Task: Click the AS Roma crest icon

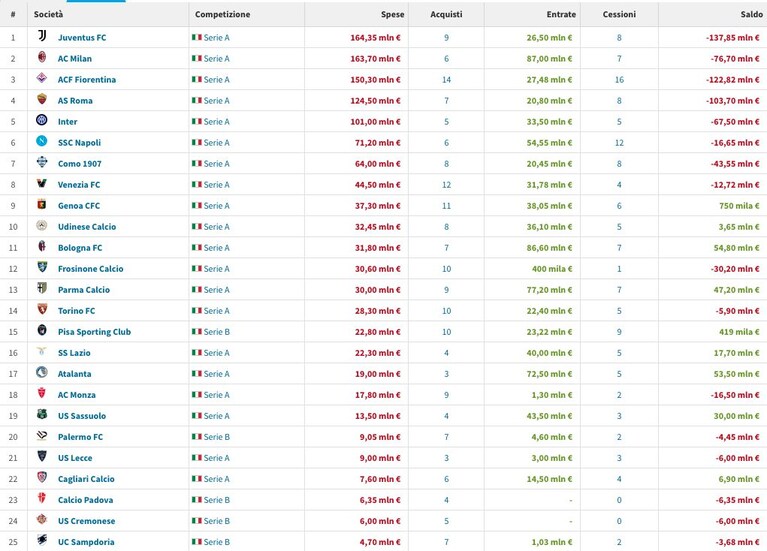Action: (42, 99)
